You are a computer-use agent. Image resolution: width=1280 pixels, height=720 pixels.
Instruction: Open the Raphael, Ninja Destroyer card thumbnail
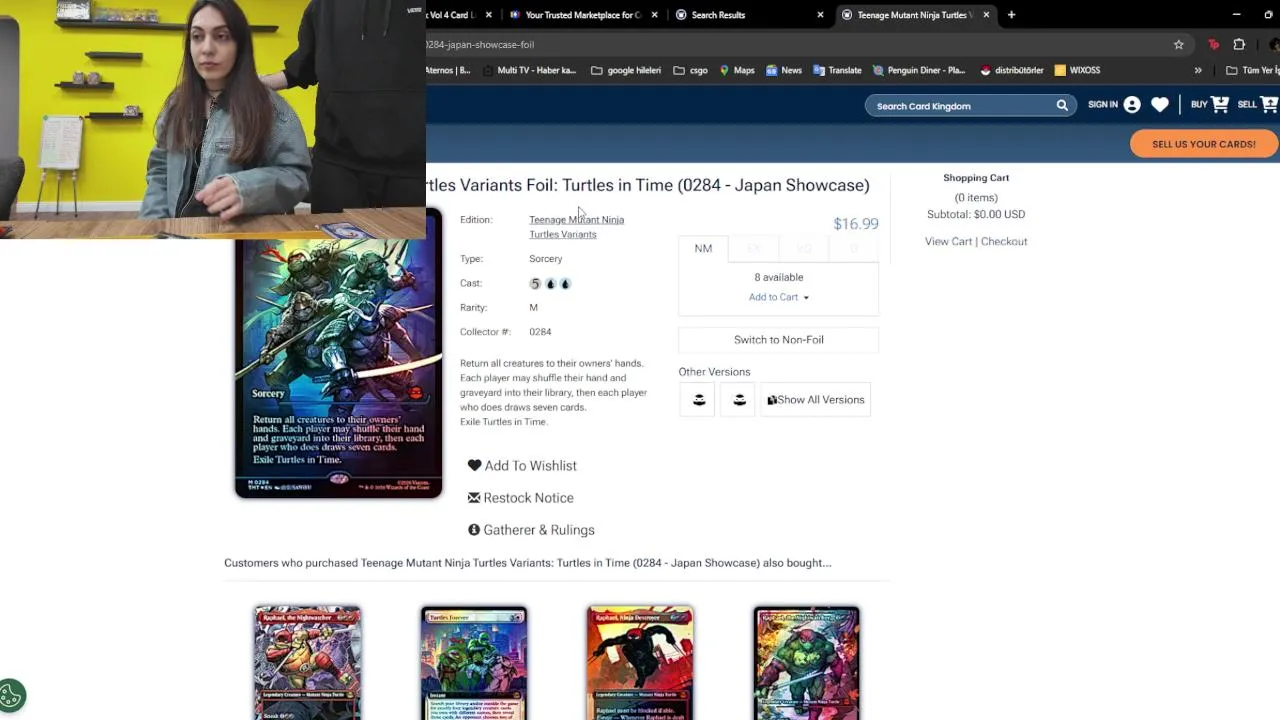(x=640, y=662)
